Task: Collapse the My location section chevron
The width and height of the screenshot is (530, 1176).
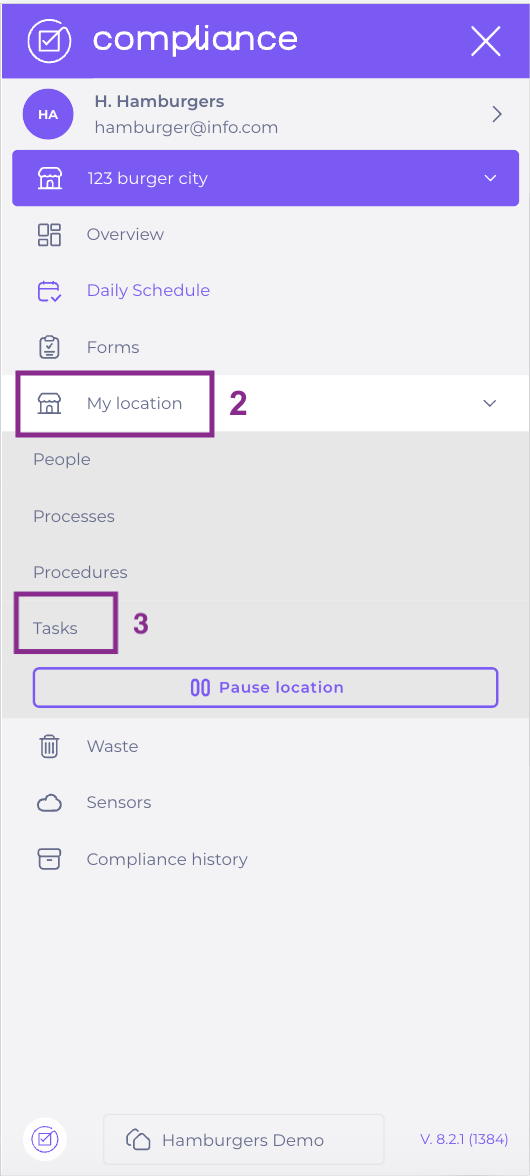Action: [490, 404]
